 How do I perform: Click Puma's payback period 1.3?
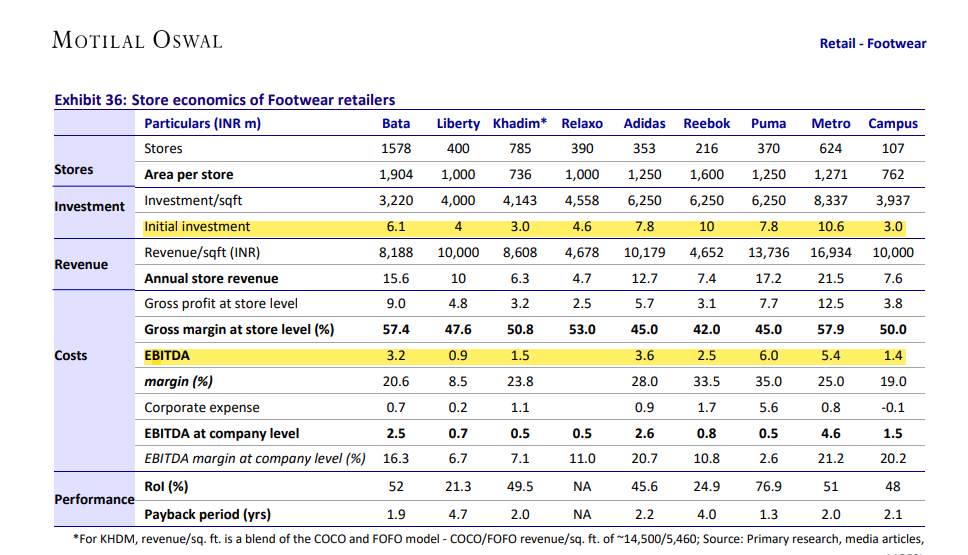[768, 514]
